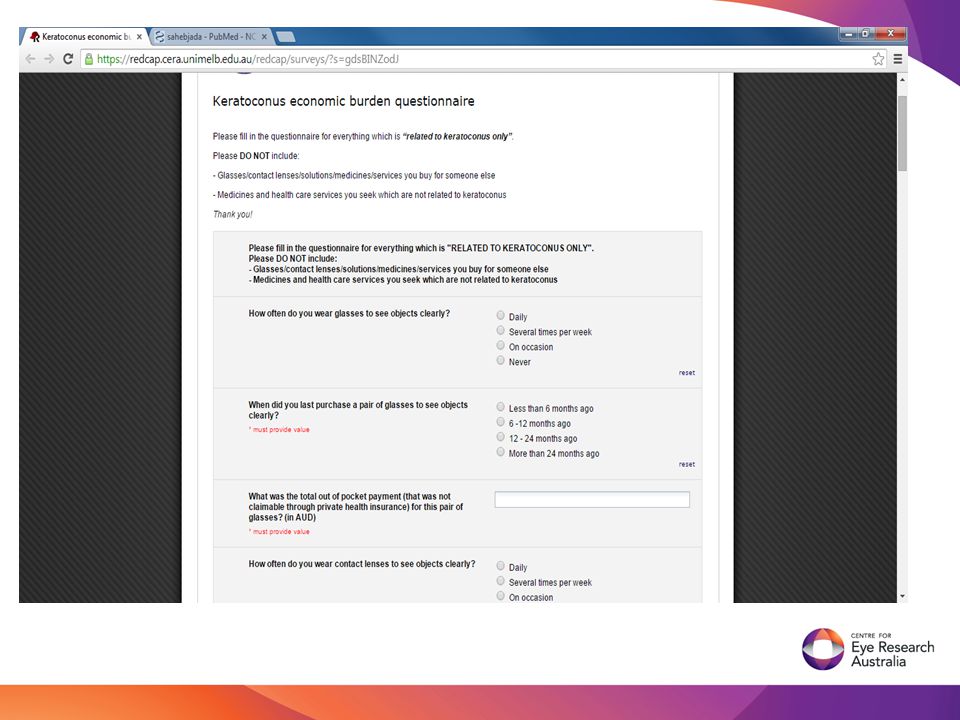
Task: Choose 6 -12 months ago
Action: (x=500, y=422)
